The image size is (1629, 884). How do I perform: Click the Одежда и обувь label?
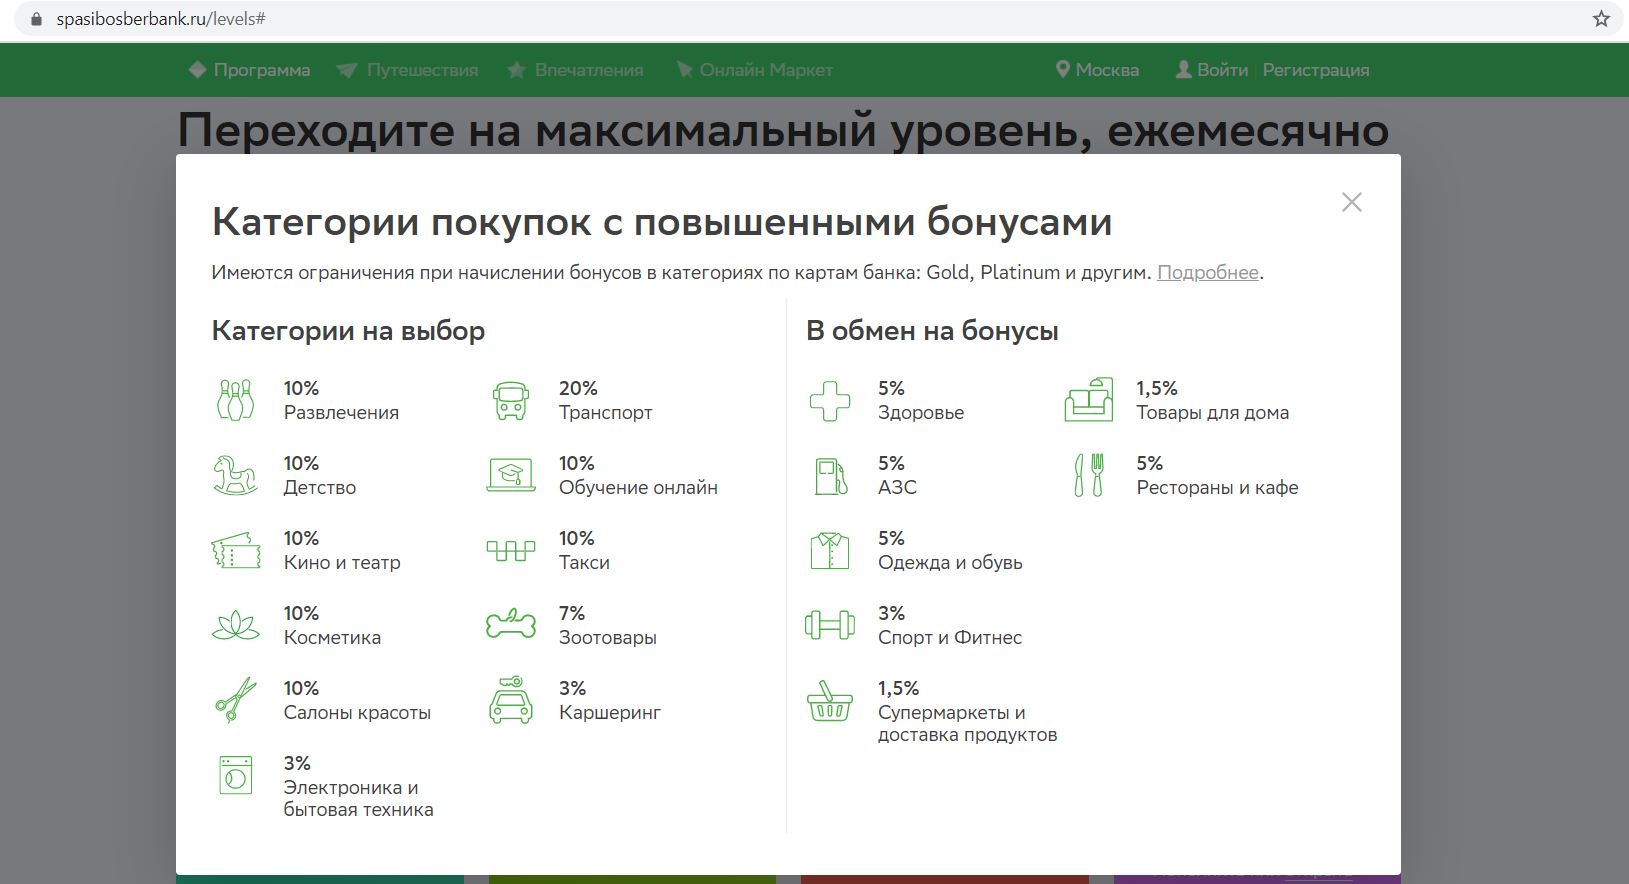[x=950, y=563]
